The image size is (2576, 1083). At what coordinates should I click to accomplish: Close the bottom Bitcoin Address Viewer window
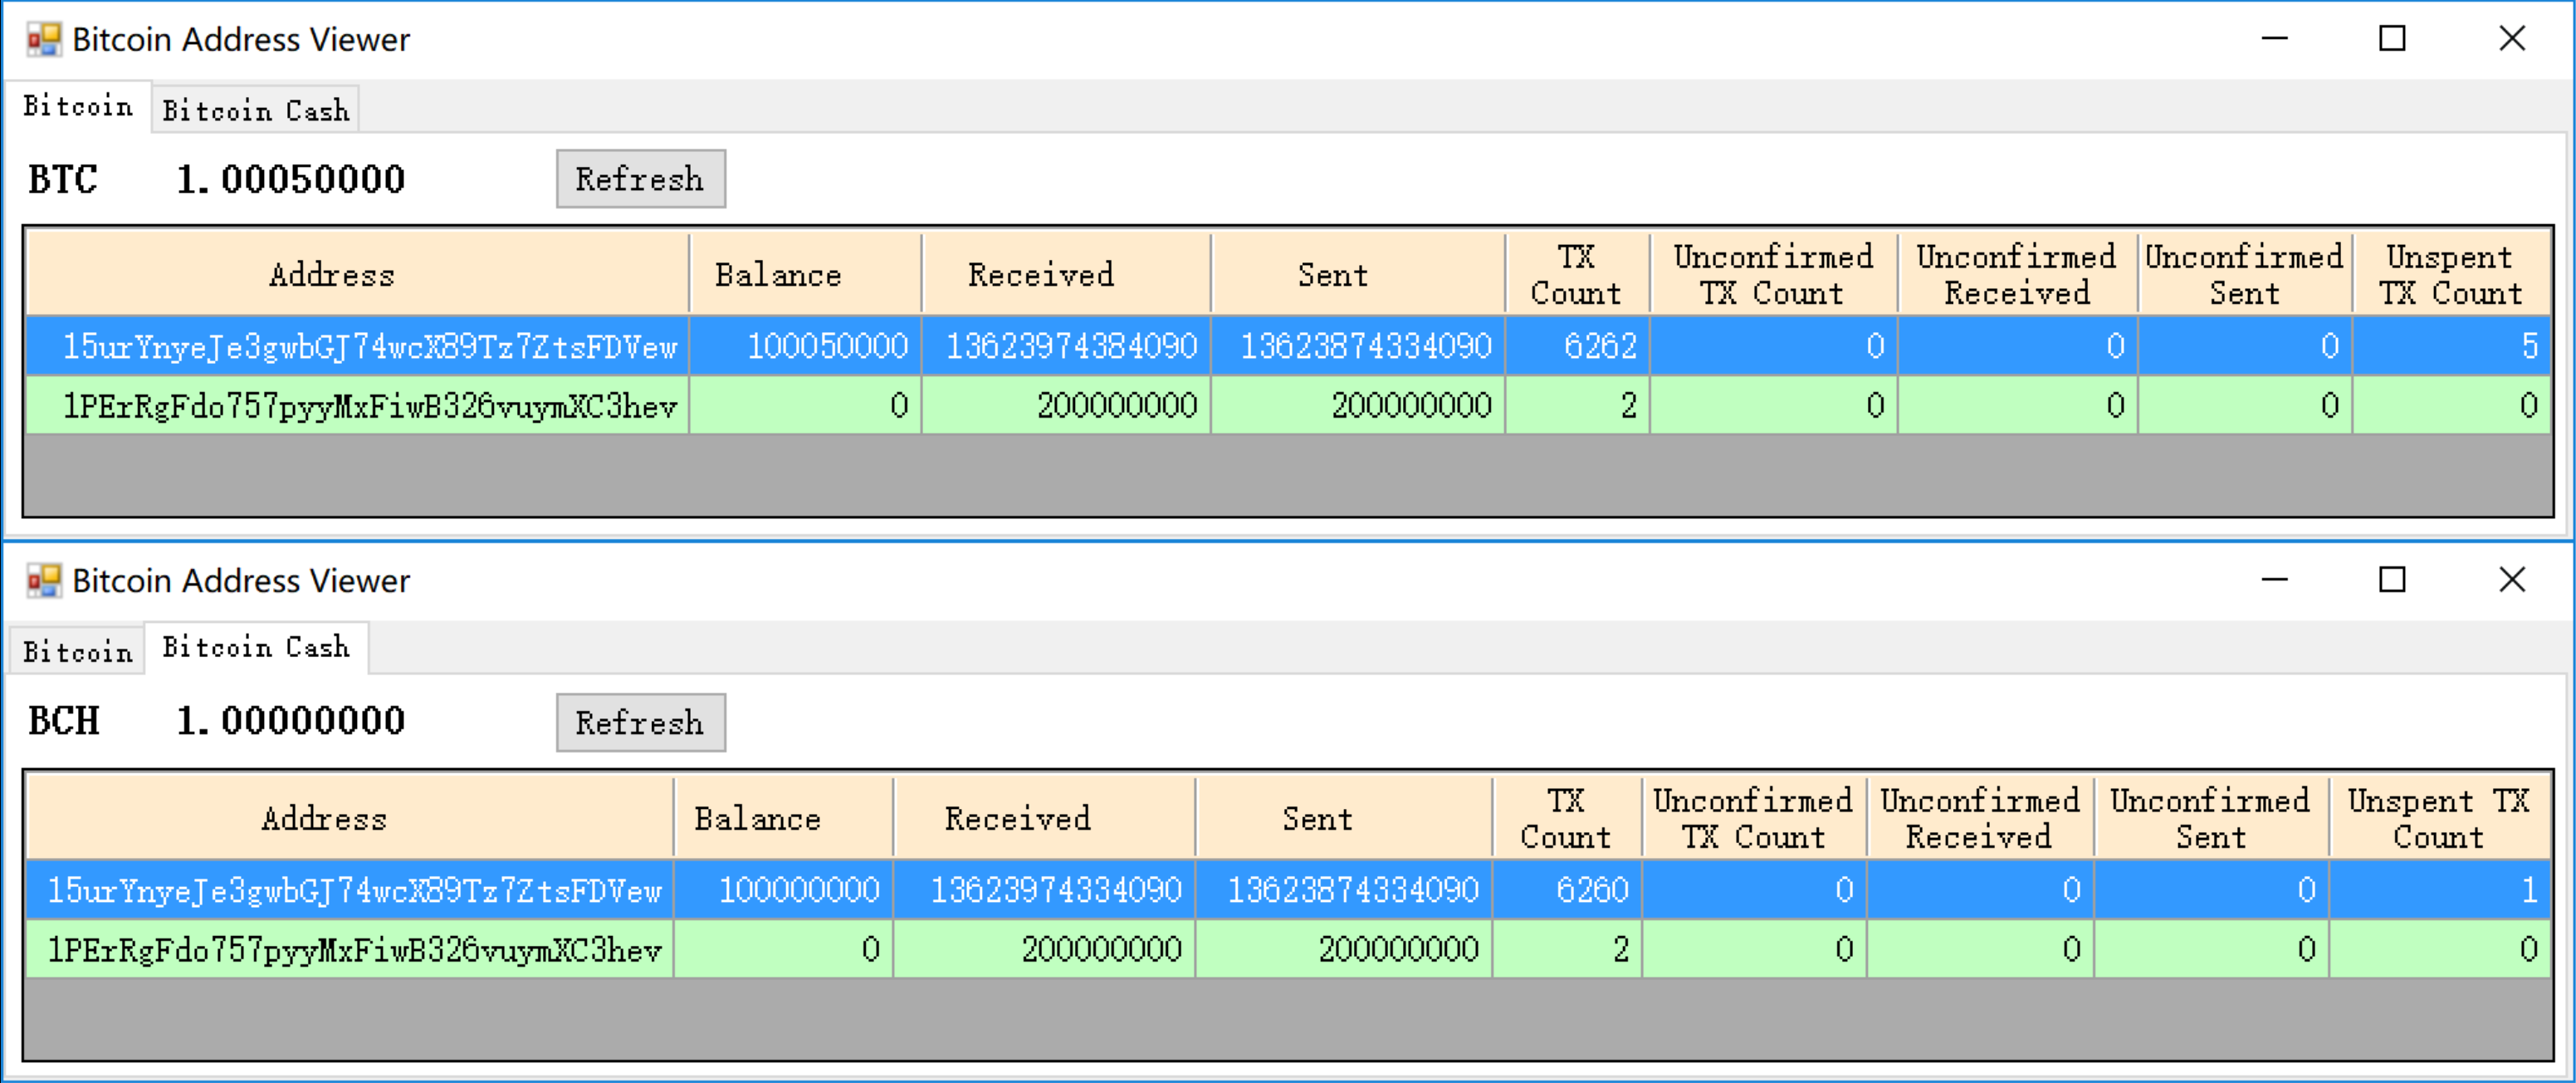point(2512,580)
